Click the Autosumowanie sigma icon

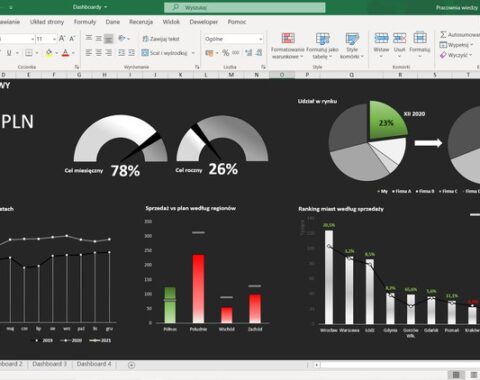coord(443,34)
